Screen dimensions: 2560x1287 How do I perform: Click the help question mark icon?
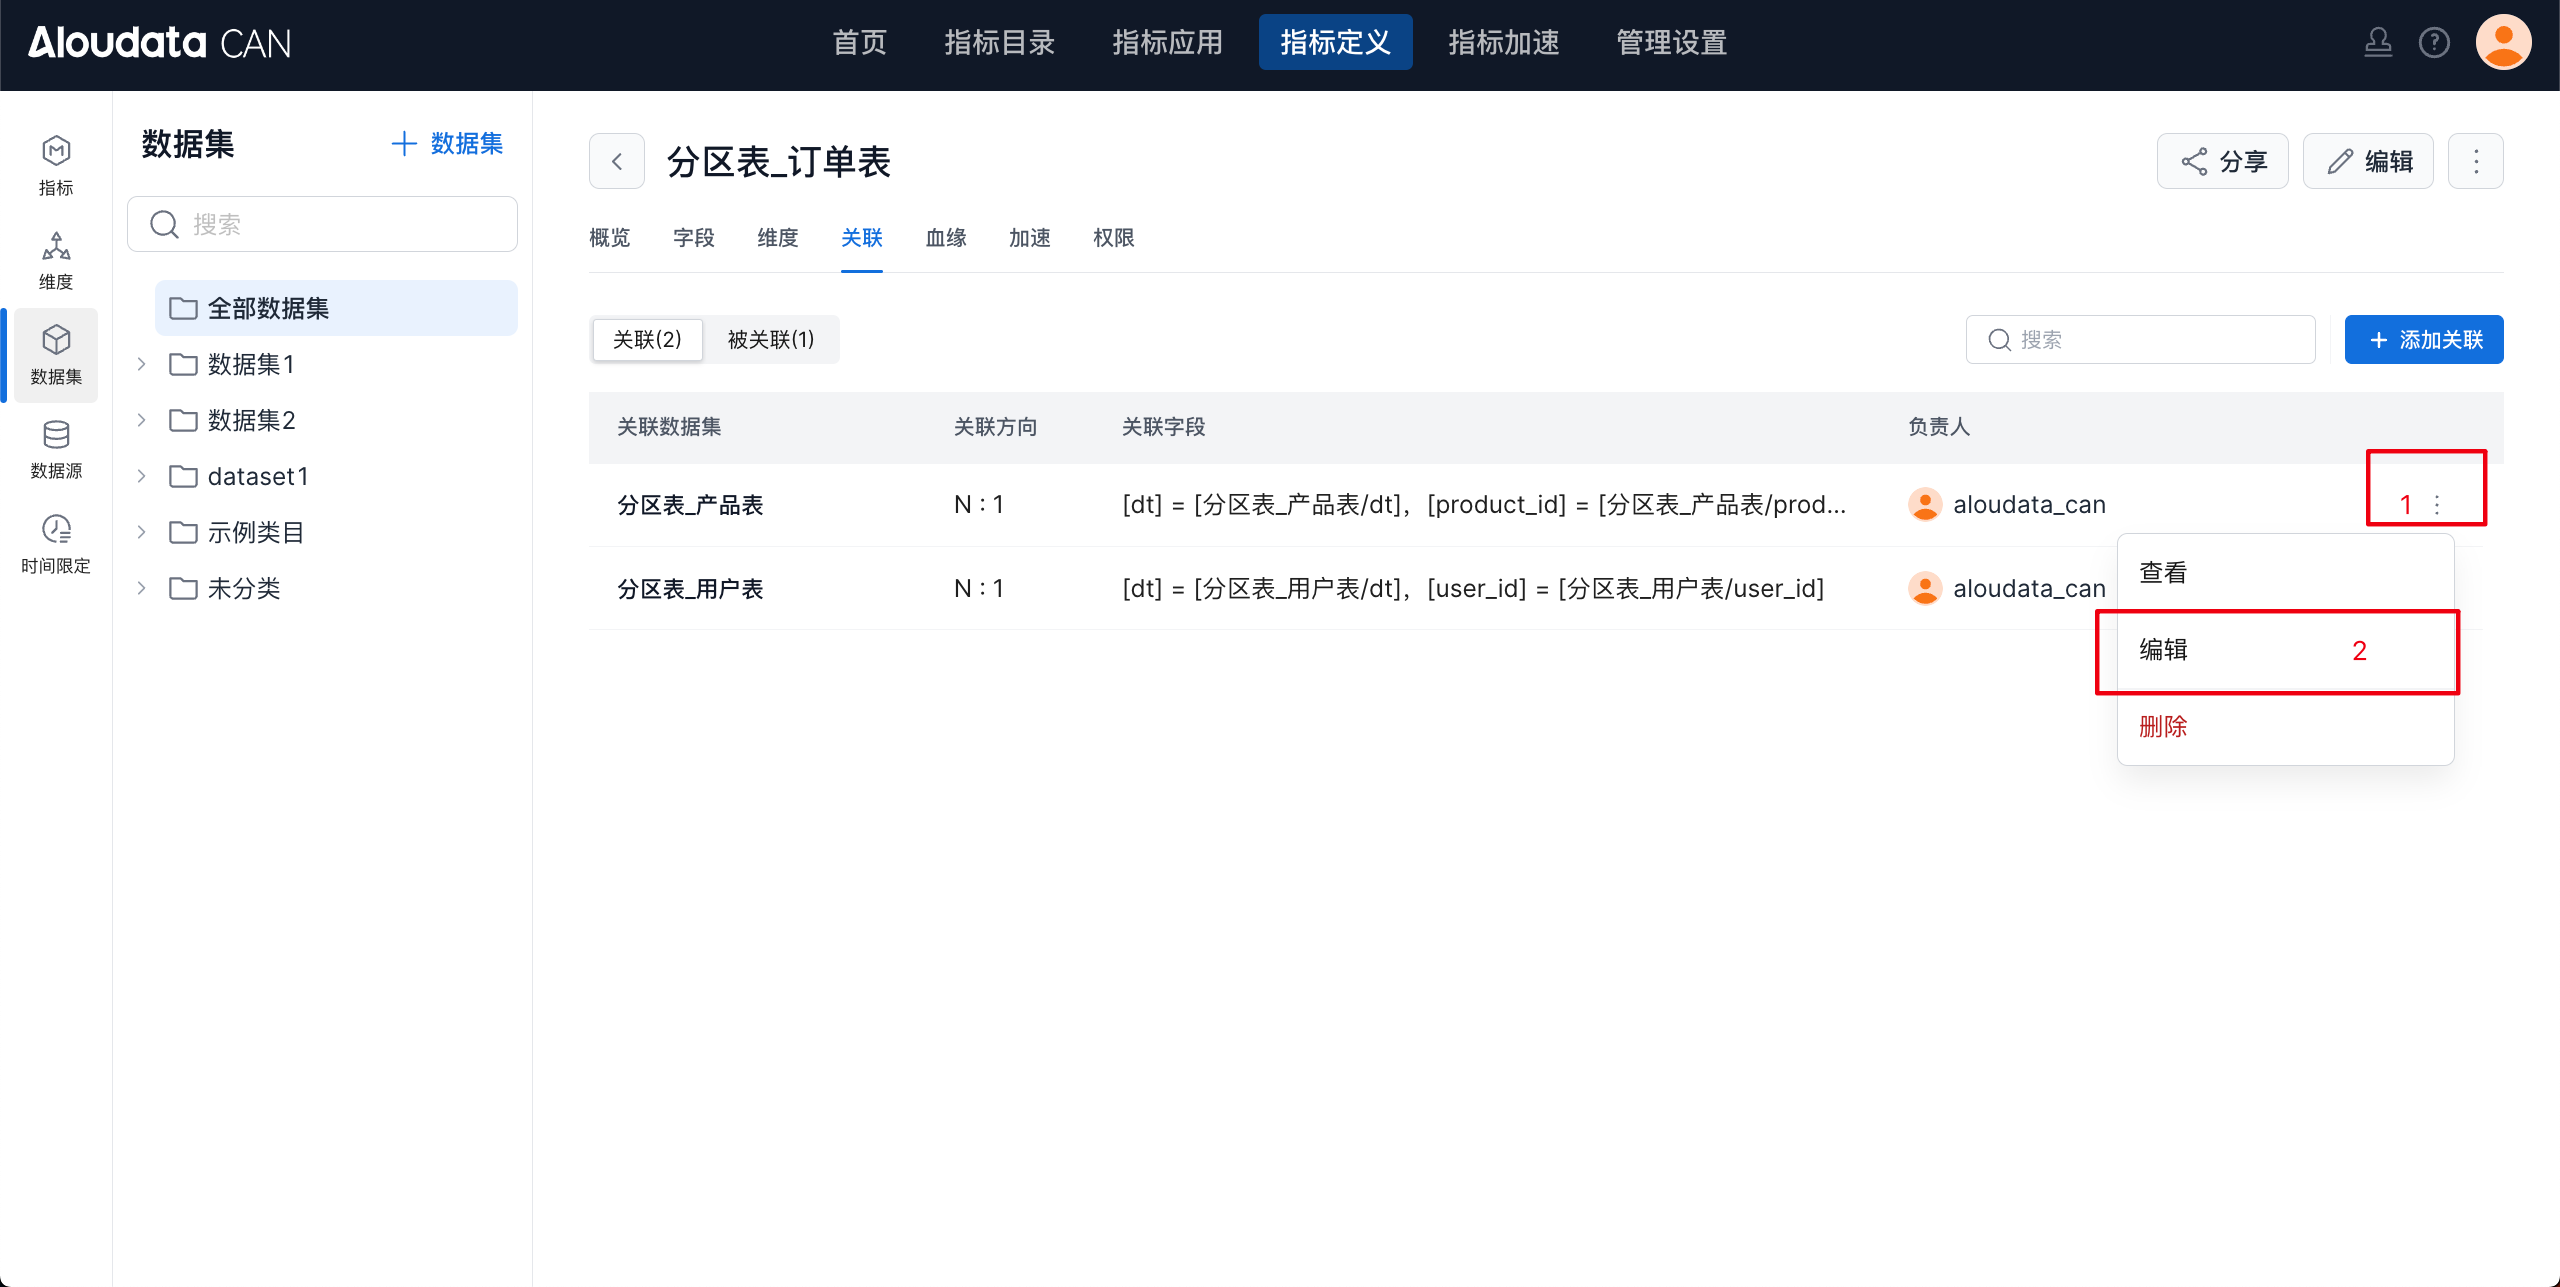point(2433,42)
